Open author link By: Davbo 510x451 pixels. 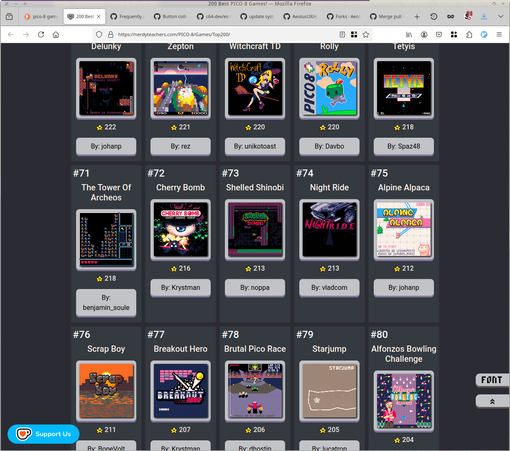click(x=329, y=146)
